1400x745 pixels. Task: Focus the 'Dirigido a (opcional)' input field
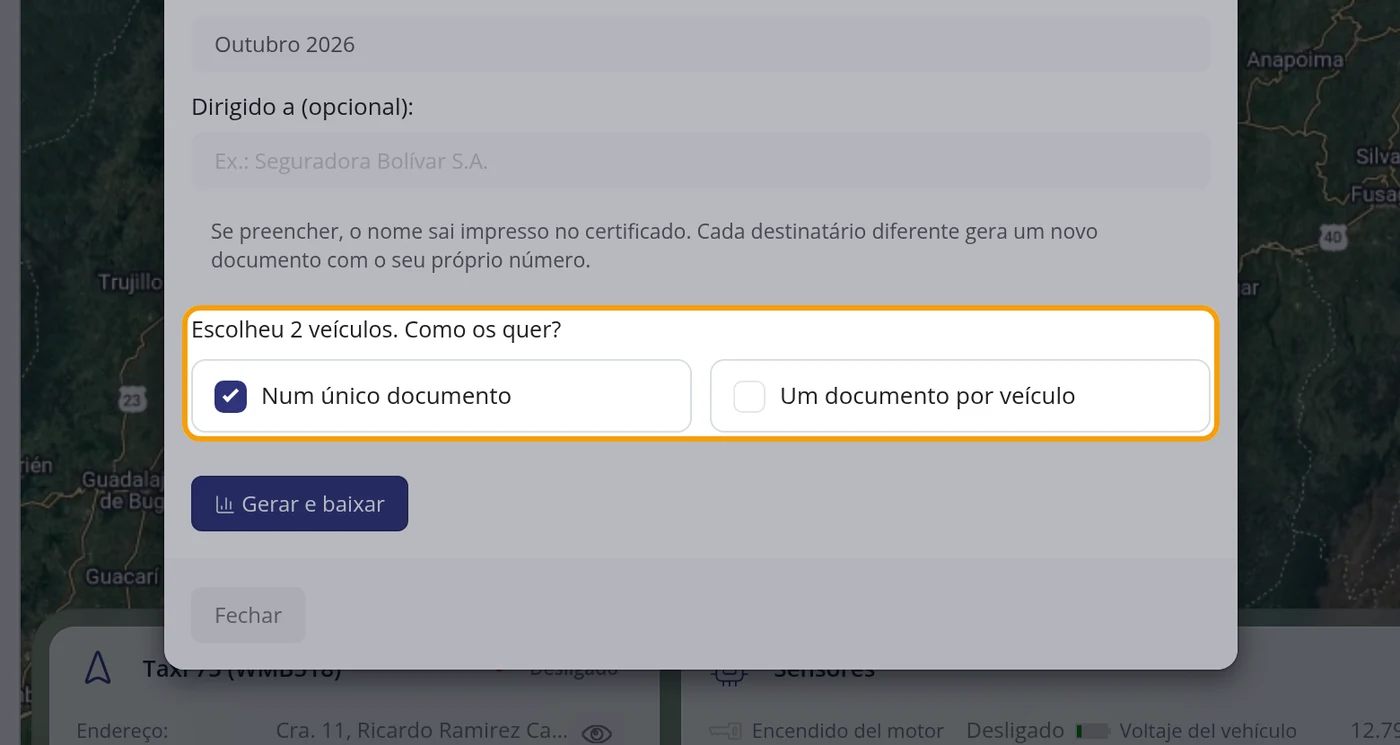pyautogui.click(x=701, y=161)
